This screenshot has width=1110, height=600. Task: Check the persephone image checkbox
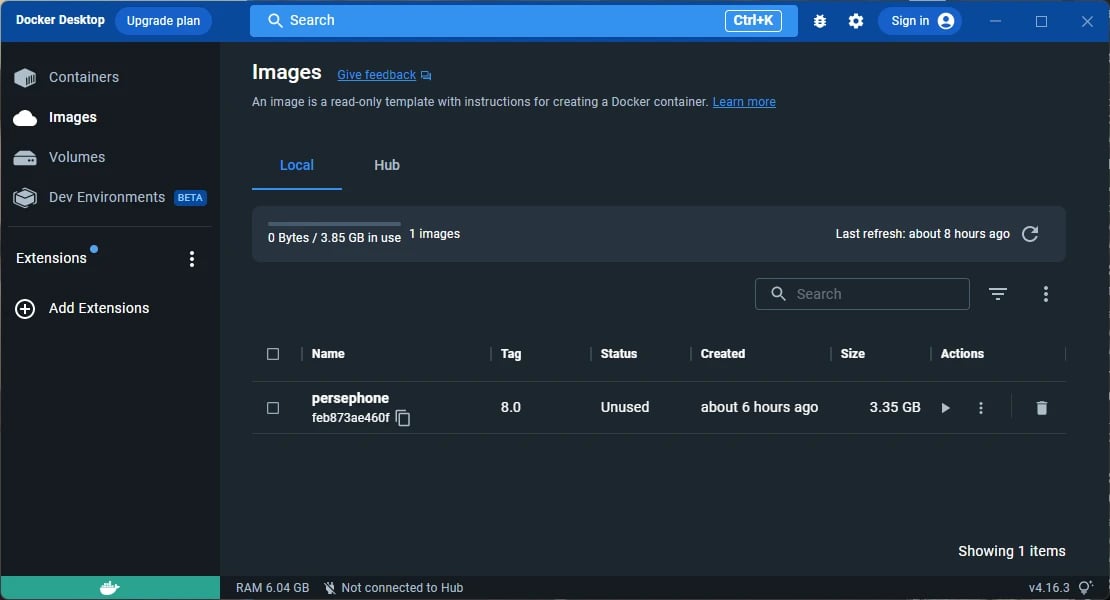click(x=273, y=408)
